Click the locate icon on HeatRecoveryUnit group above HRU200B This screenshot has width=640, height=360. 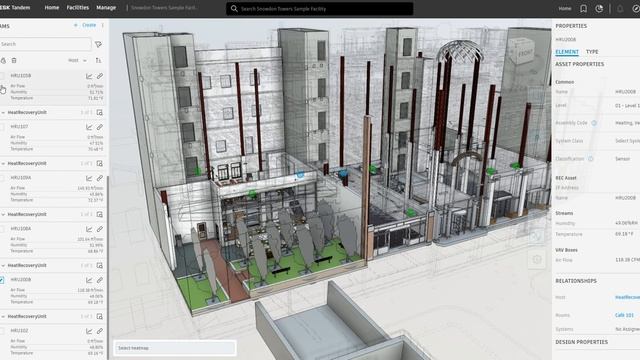pyautogui.click(x=100, y=265)
